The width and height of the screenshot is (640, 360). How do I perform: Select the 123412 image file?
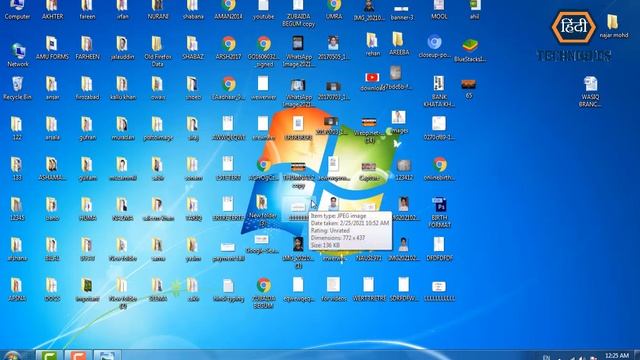(404, 169)
